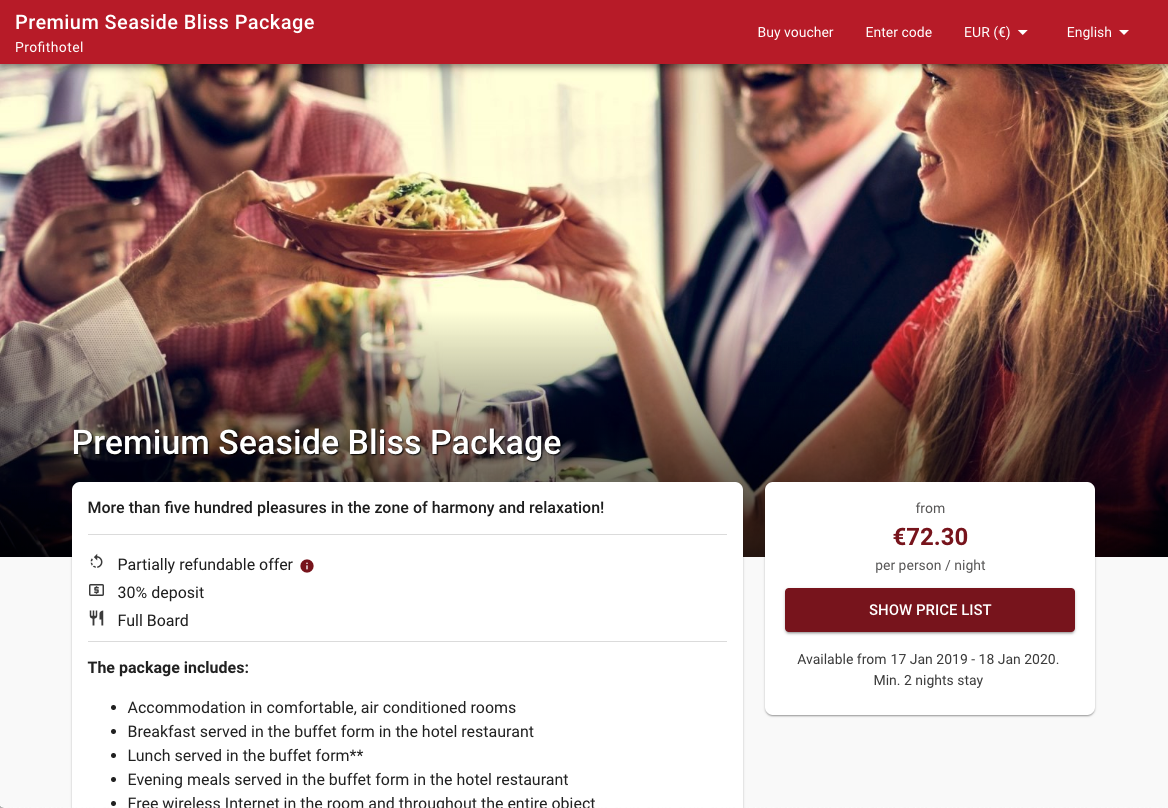Click the Partially refundable offer text
Viewport: 1168px width, 808px height.
[205, 564]
